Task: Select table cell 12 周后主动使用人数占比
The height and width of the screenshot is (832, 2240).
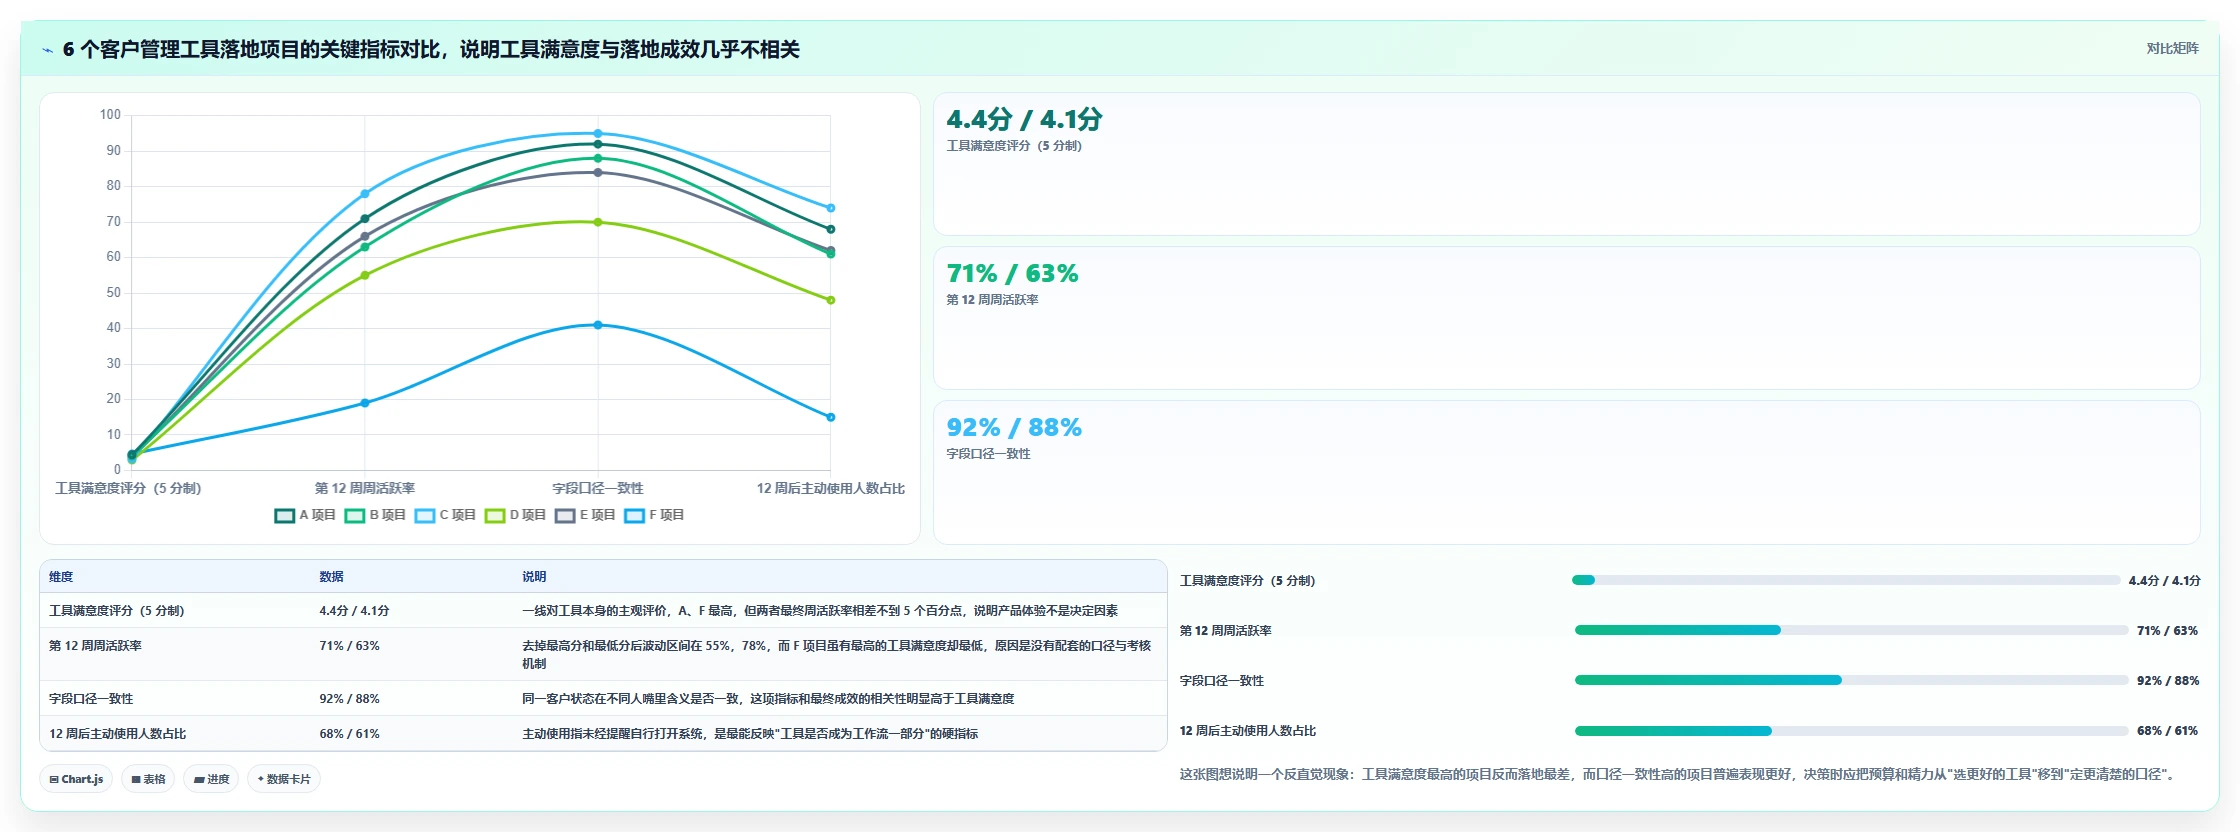Action: 118,734
